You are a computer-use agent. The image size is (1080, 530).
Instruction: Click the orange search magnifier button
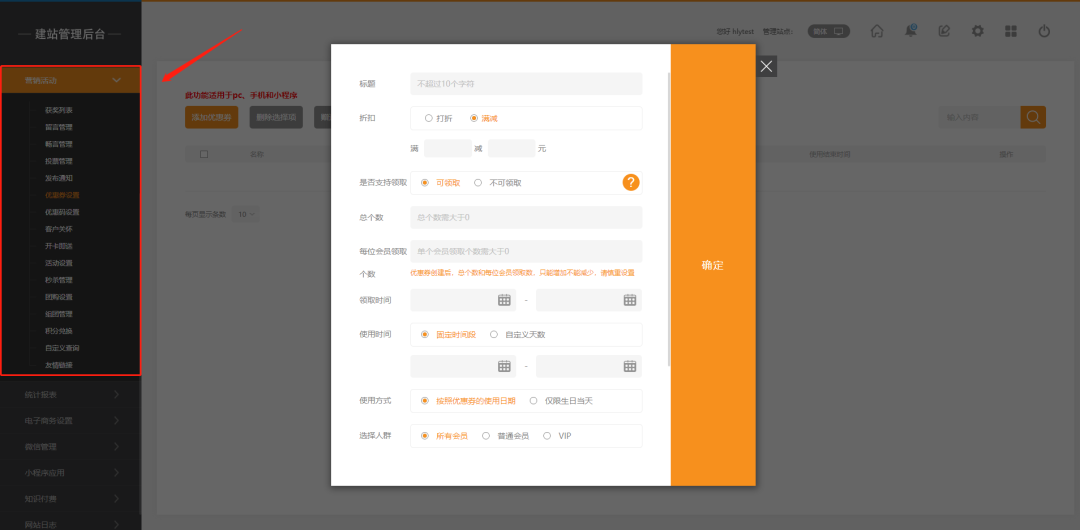click(1033, 117)
